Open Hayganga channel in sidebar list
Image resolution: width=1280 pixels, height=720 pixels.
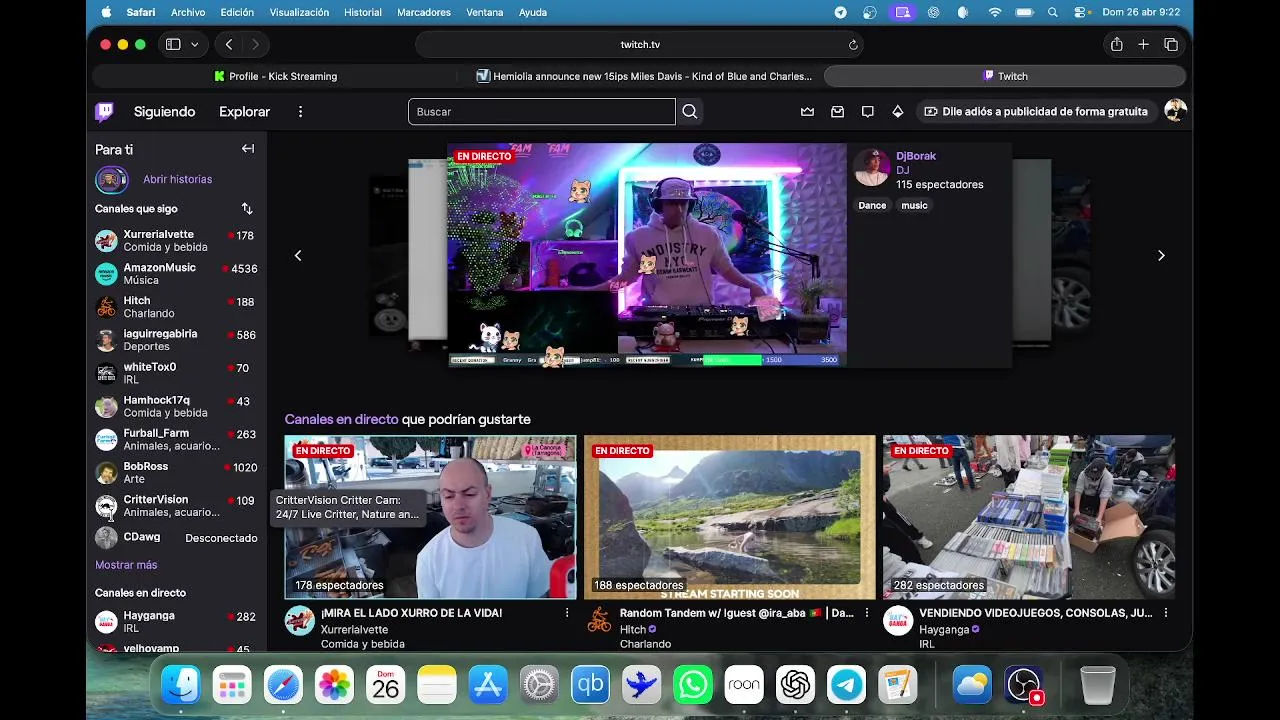point(176,622)
